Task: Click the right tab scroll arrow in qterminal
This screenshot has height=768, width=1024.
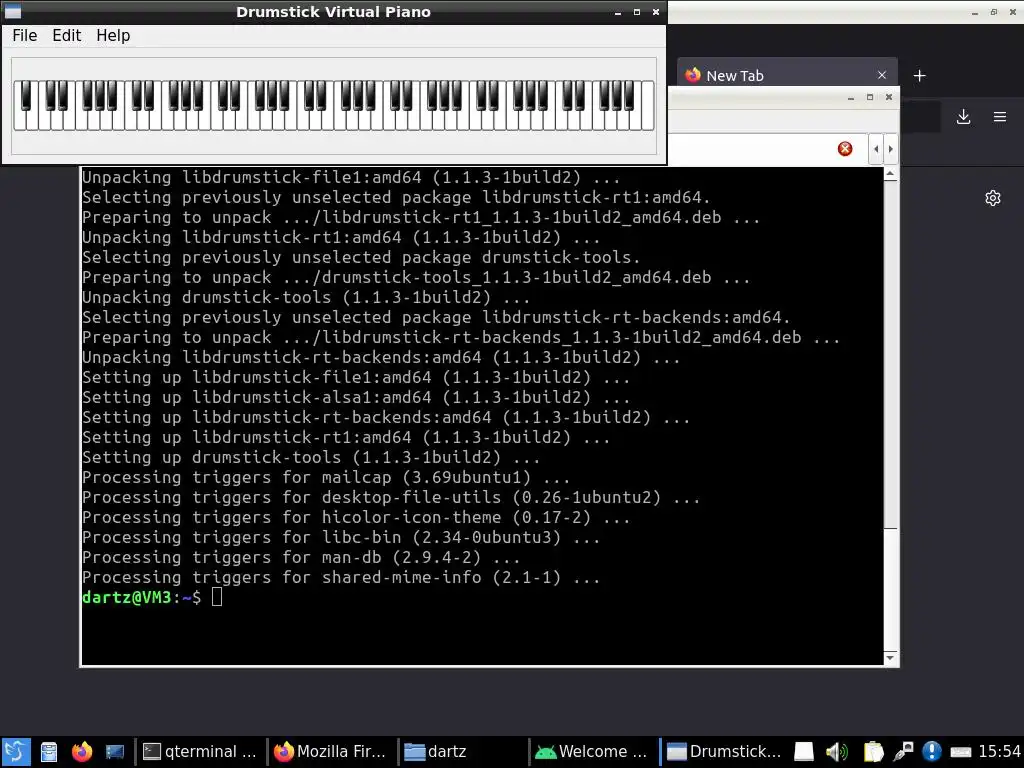Action: [890, 149]
